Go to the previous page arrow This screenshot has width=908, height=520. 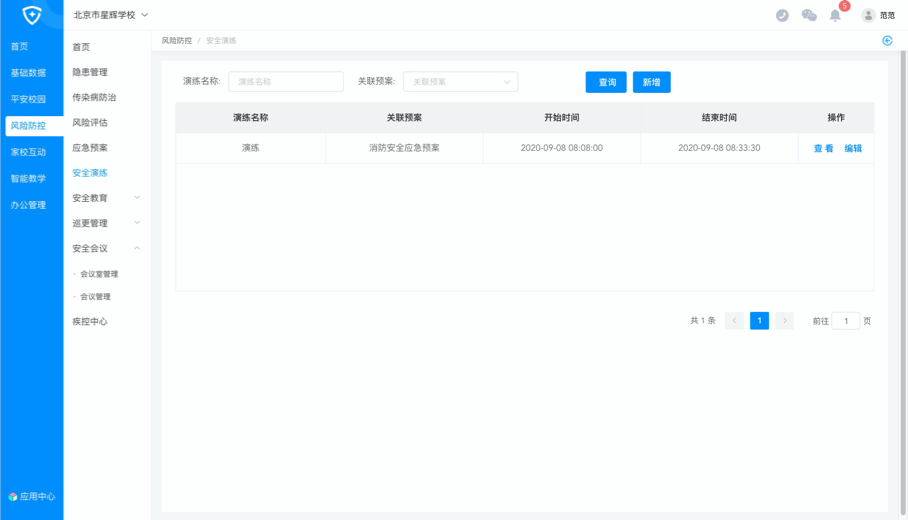point(734,321)
